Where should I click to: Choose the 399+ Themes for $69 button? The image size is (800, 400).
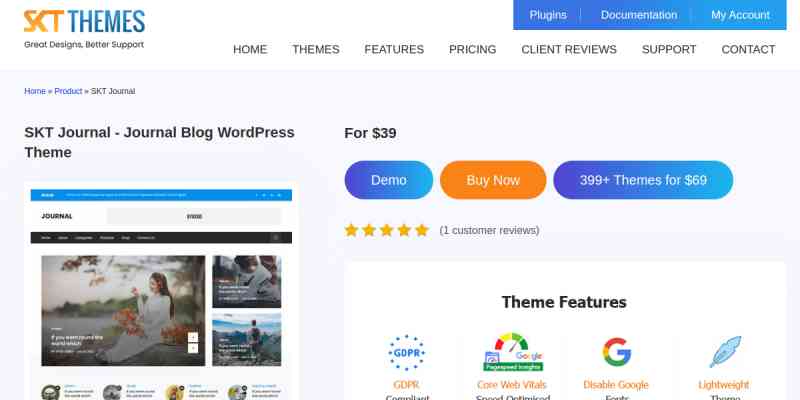pos(643,180)
